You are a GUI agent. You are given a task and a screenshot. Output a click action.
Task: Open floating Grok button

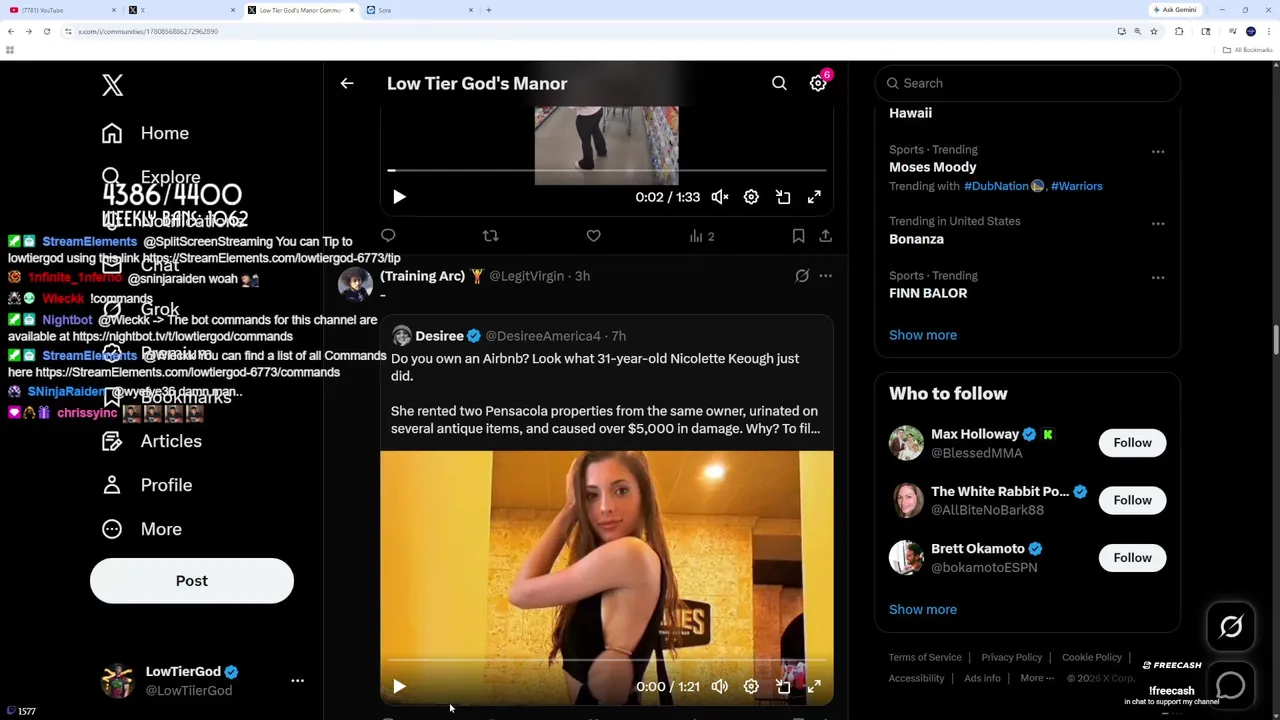(1231, 627)
